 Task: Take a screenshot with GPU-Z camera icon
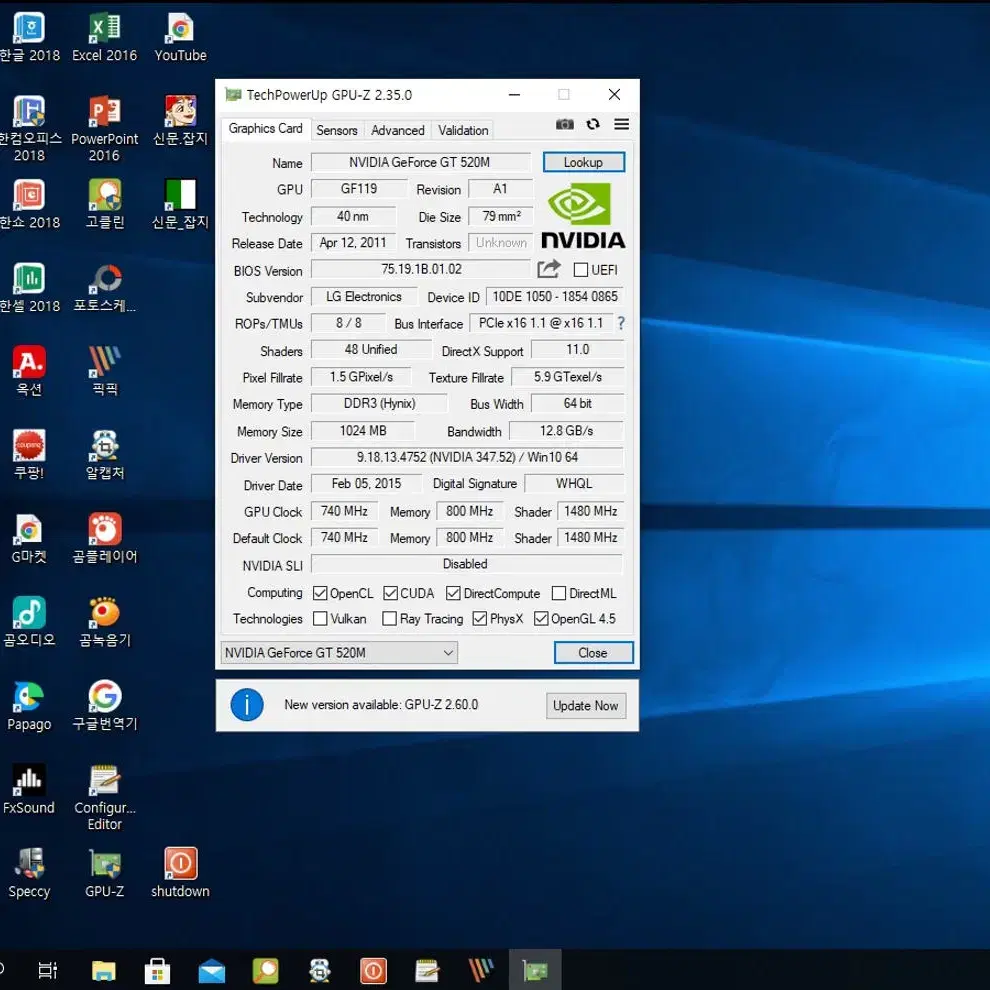(564, 124)
